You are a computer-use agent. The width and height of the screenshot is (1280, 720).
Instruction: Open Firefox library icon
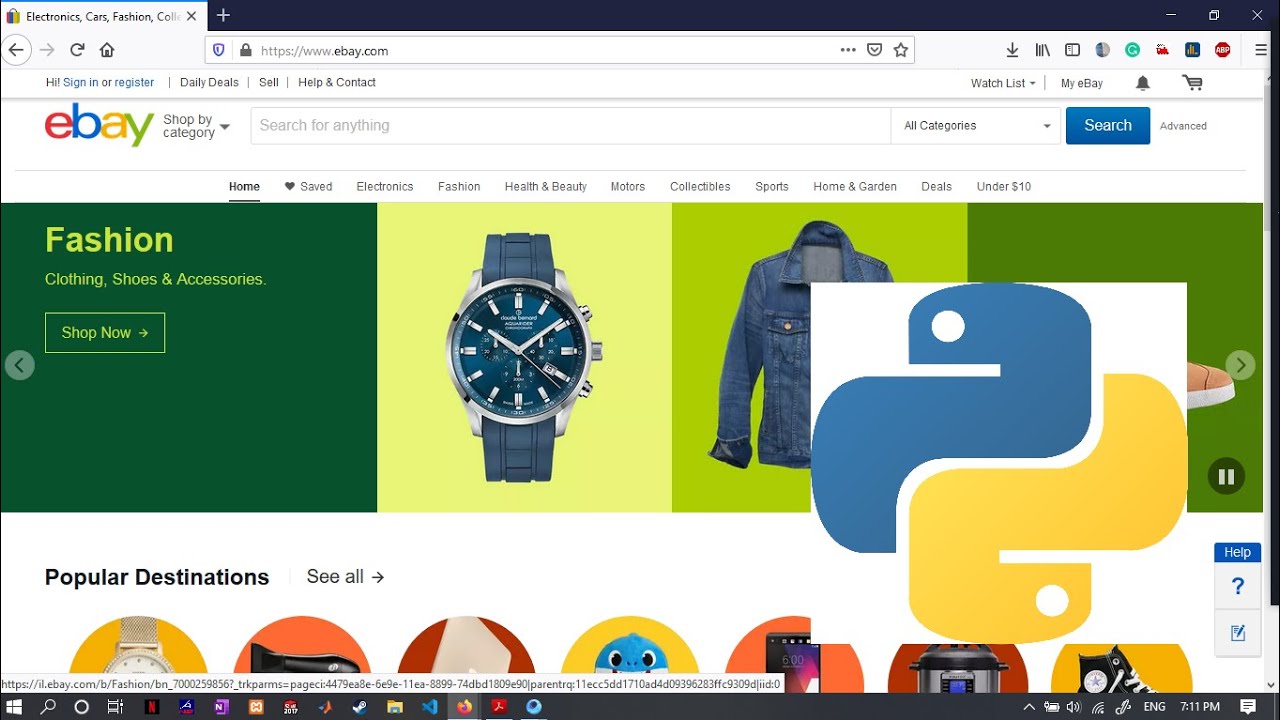point(1043,50)
